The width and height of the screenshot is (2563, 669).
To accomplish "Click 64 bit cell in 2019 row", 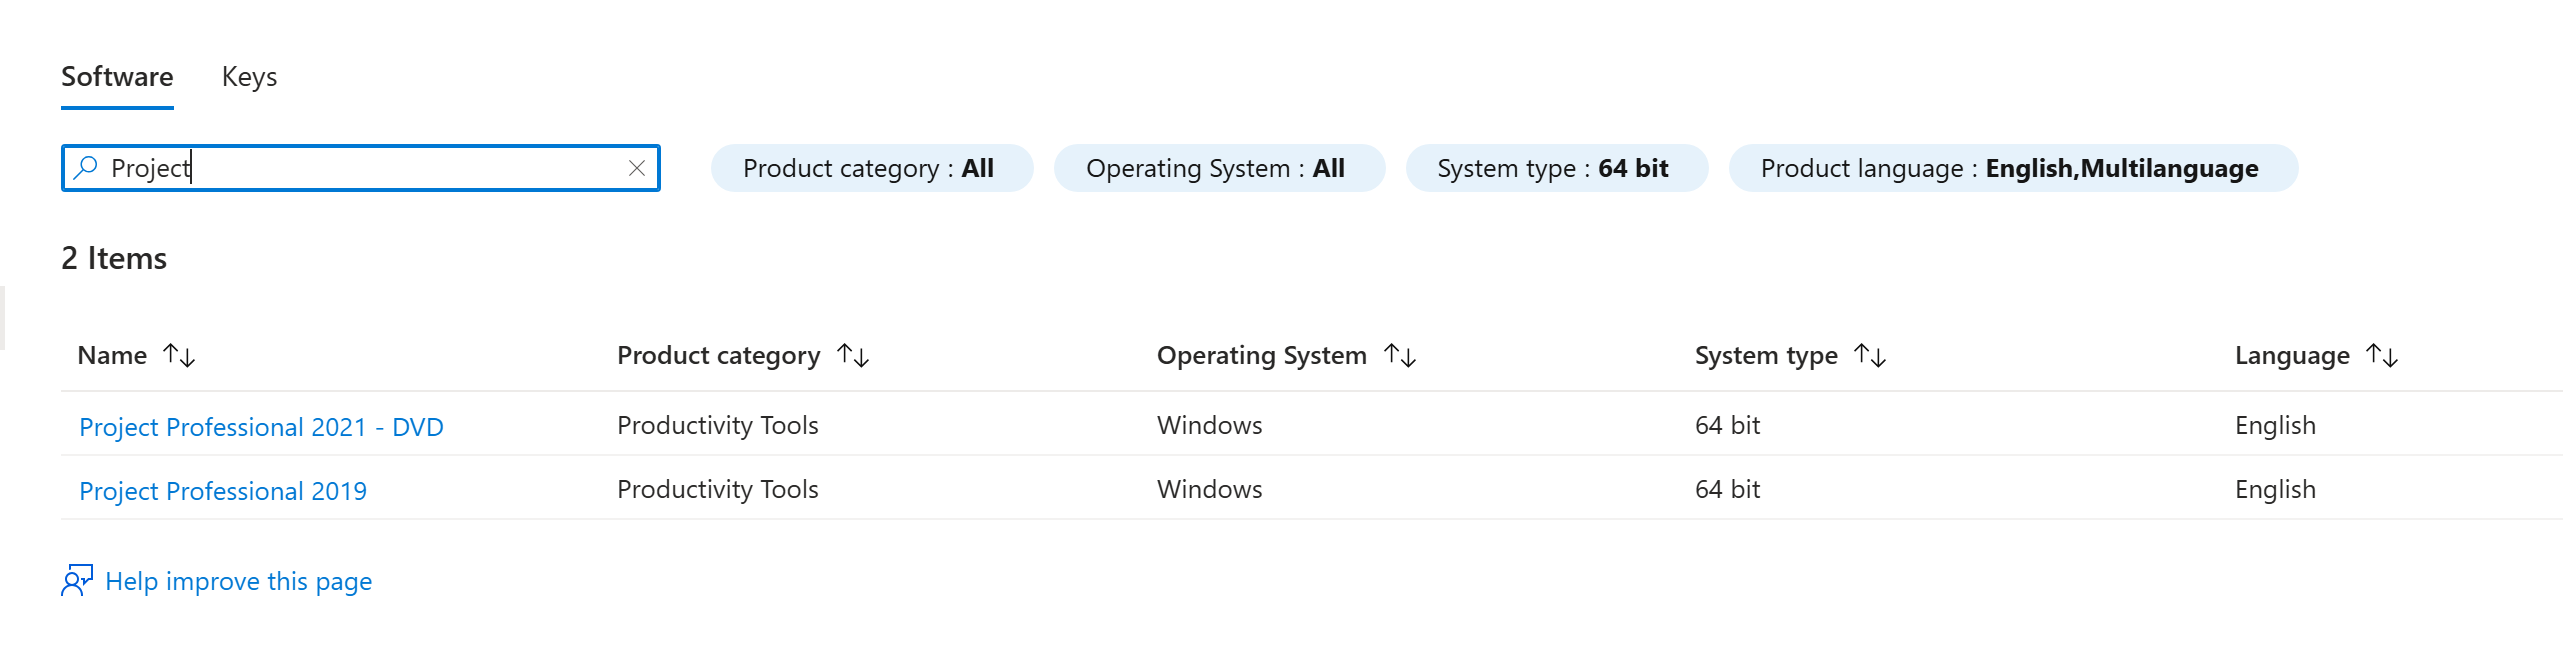I will (1727, 489).
